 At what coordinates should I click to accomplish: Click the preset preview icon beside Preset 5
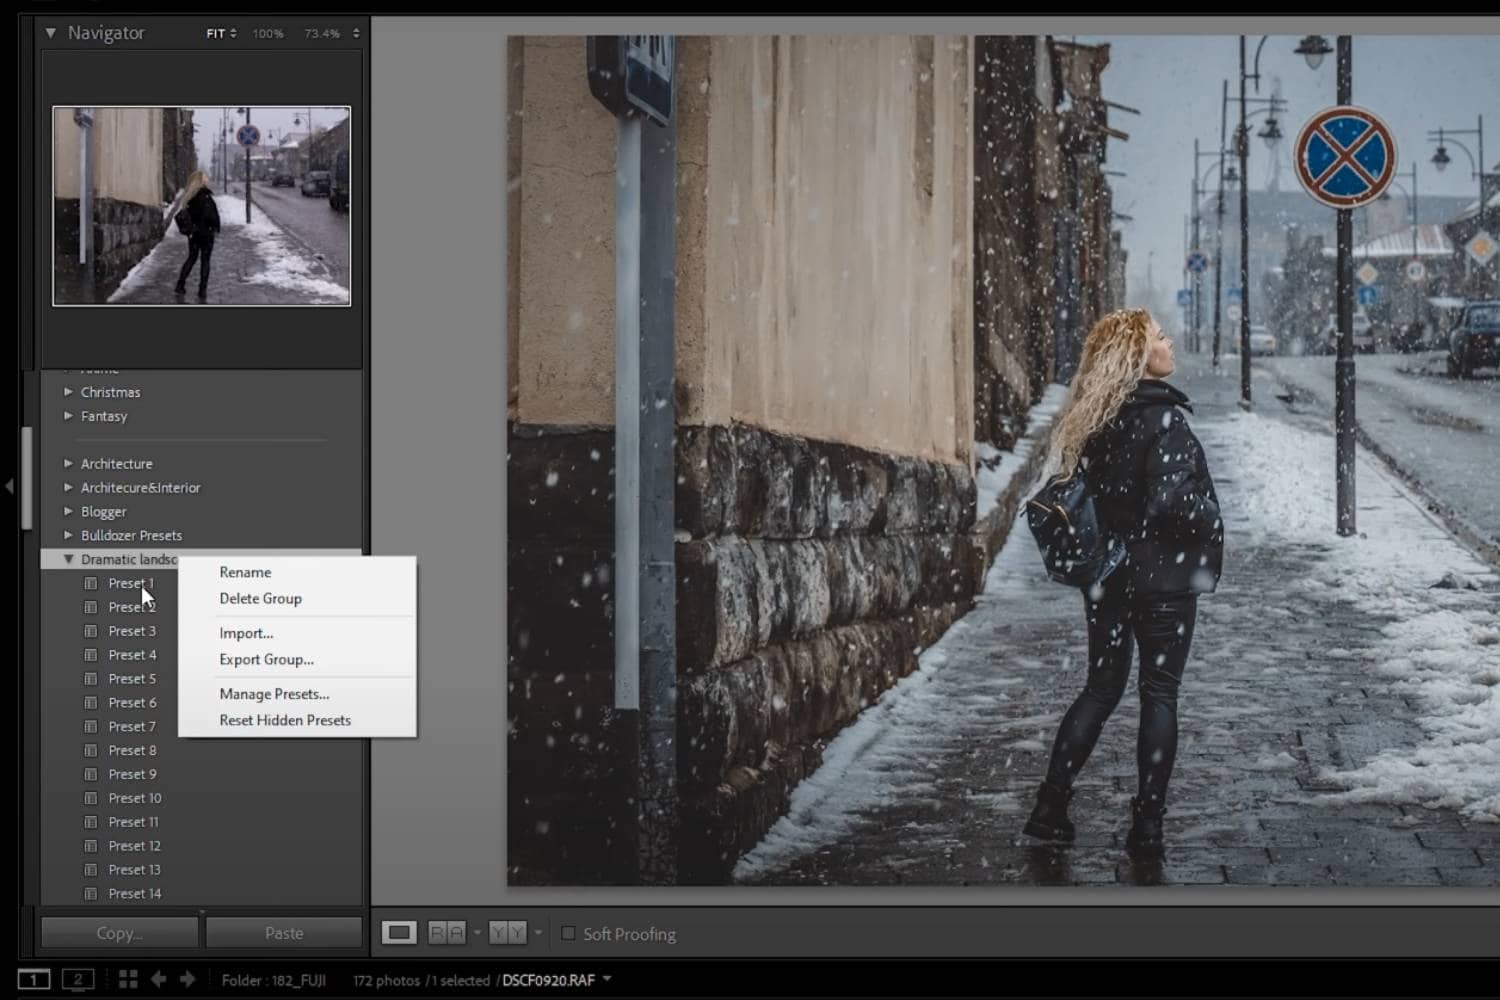(90, 678)
